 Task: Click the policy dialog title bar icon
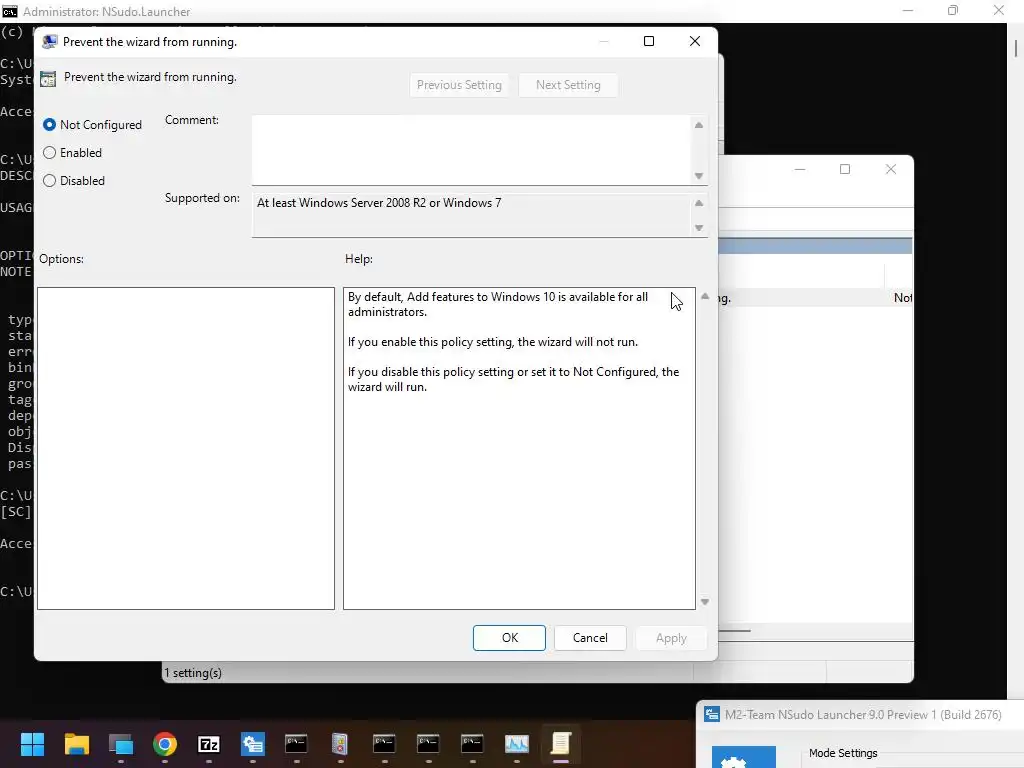coord(49,42)
